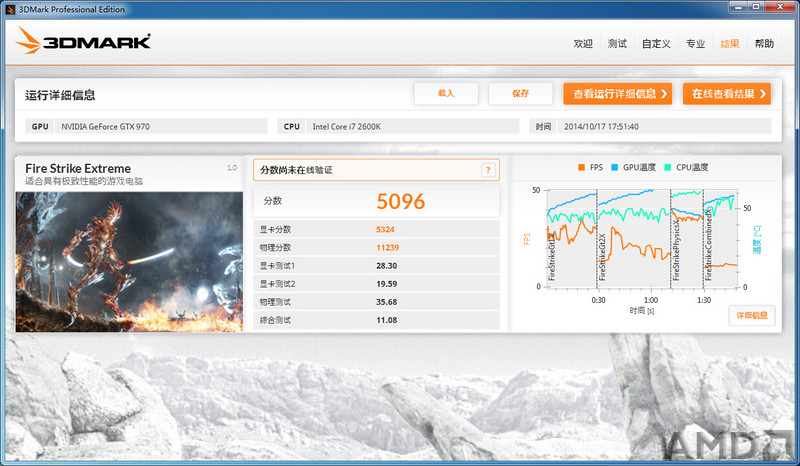Click the graphics score value 5324
This screenshot has height=466, width=800.
point(385,230)
